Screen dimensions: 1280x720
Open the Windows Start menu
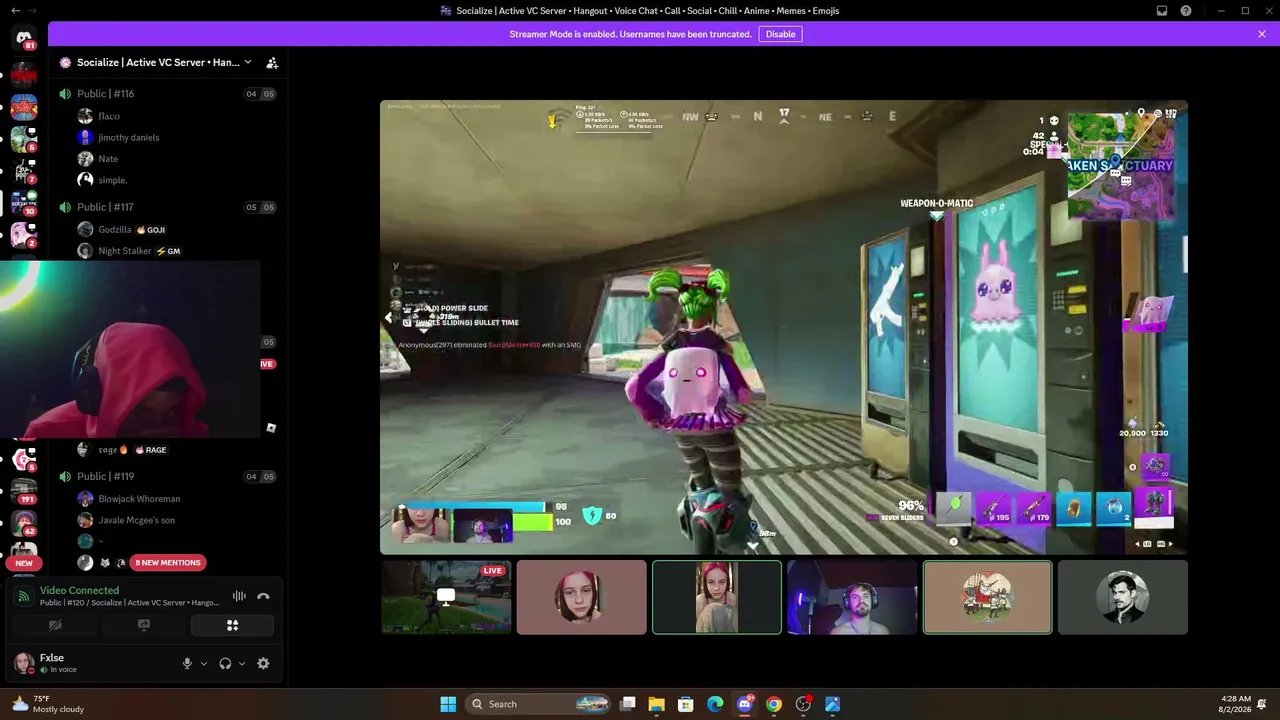448,704
